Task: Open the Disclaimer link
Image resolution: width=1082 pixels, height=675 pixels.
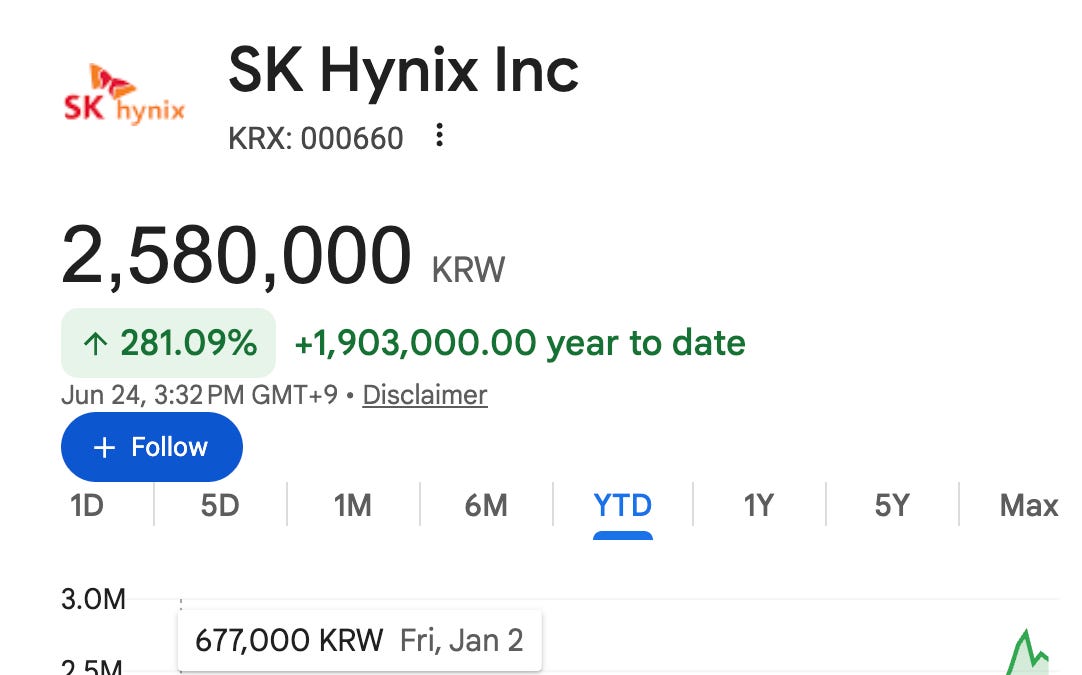Action: [x=425, y=395]
